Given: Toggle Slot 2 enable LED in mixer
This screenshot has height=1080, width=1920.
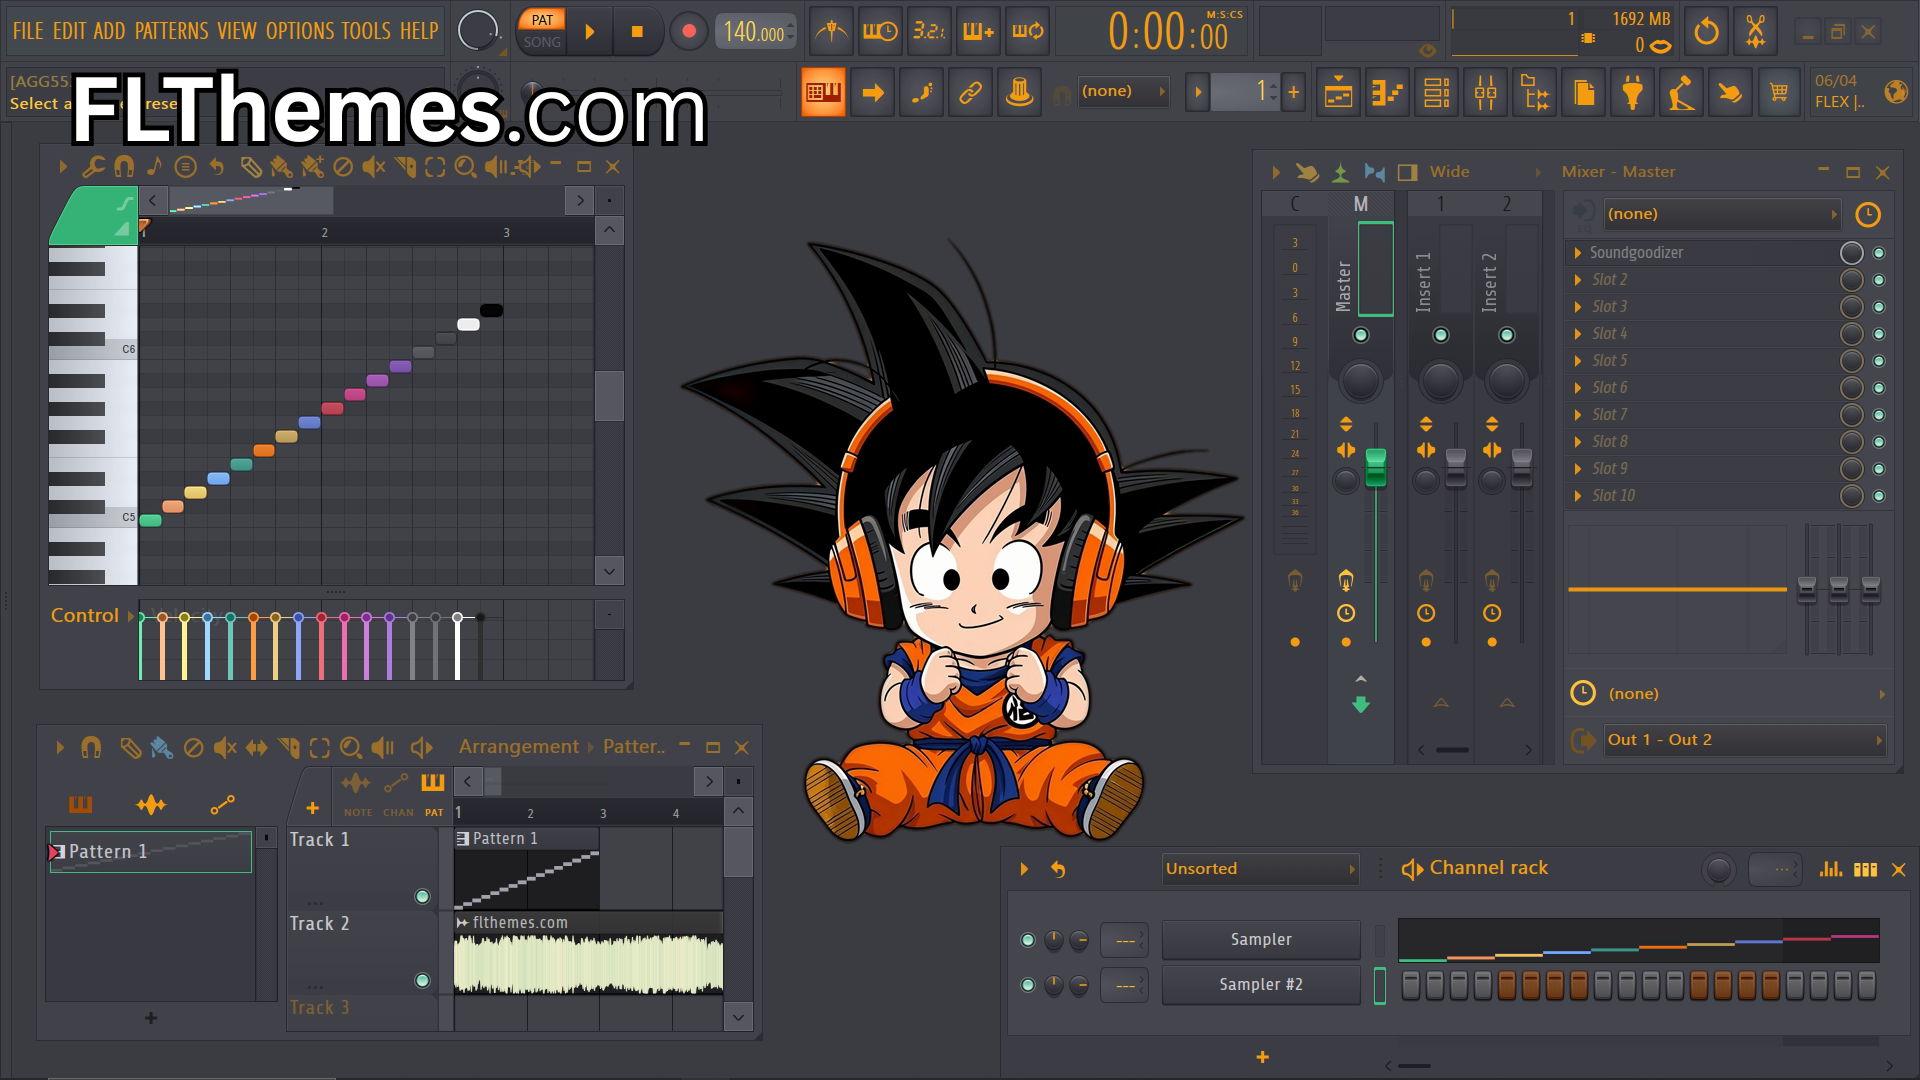Looking at the screenshot, I should pos(1879,280).
